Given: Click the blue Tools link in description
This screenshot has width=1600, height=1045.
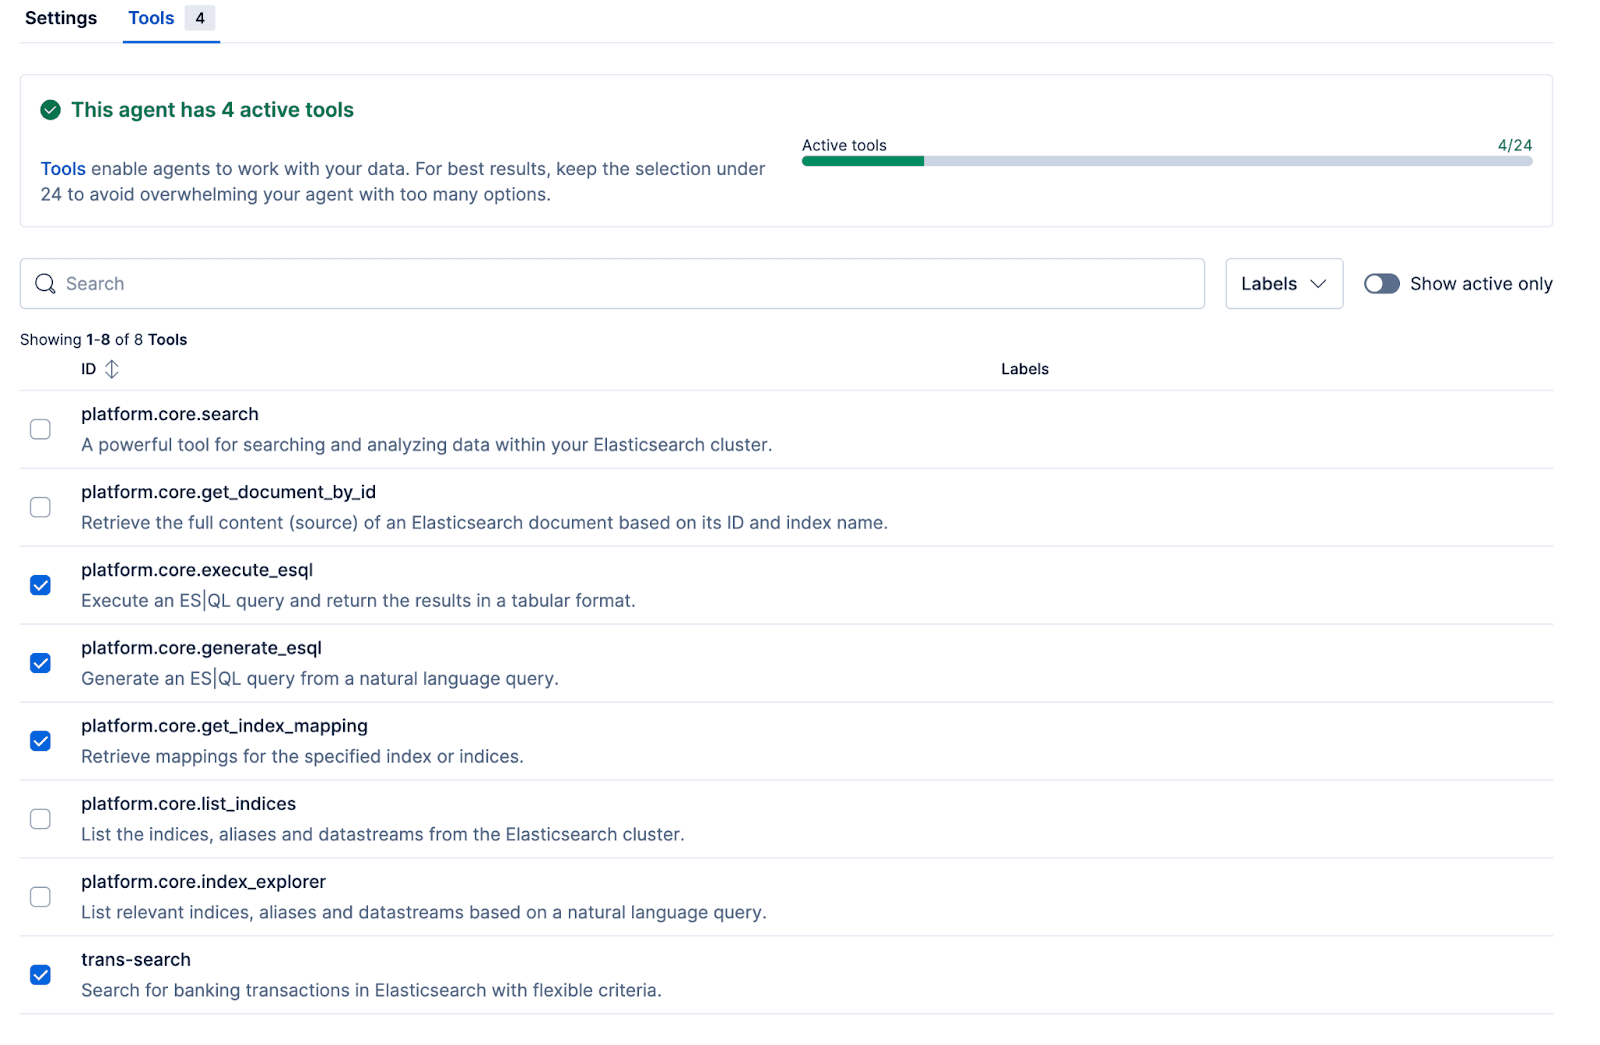Looking at the screenshot, I should point(63,168).
